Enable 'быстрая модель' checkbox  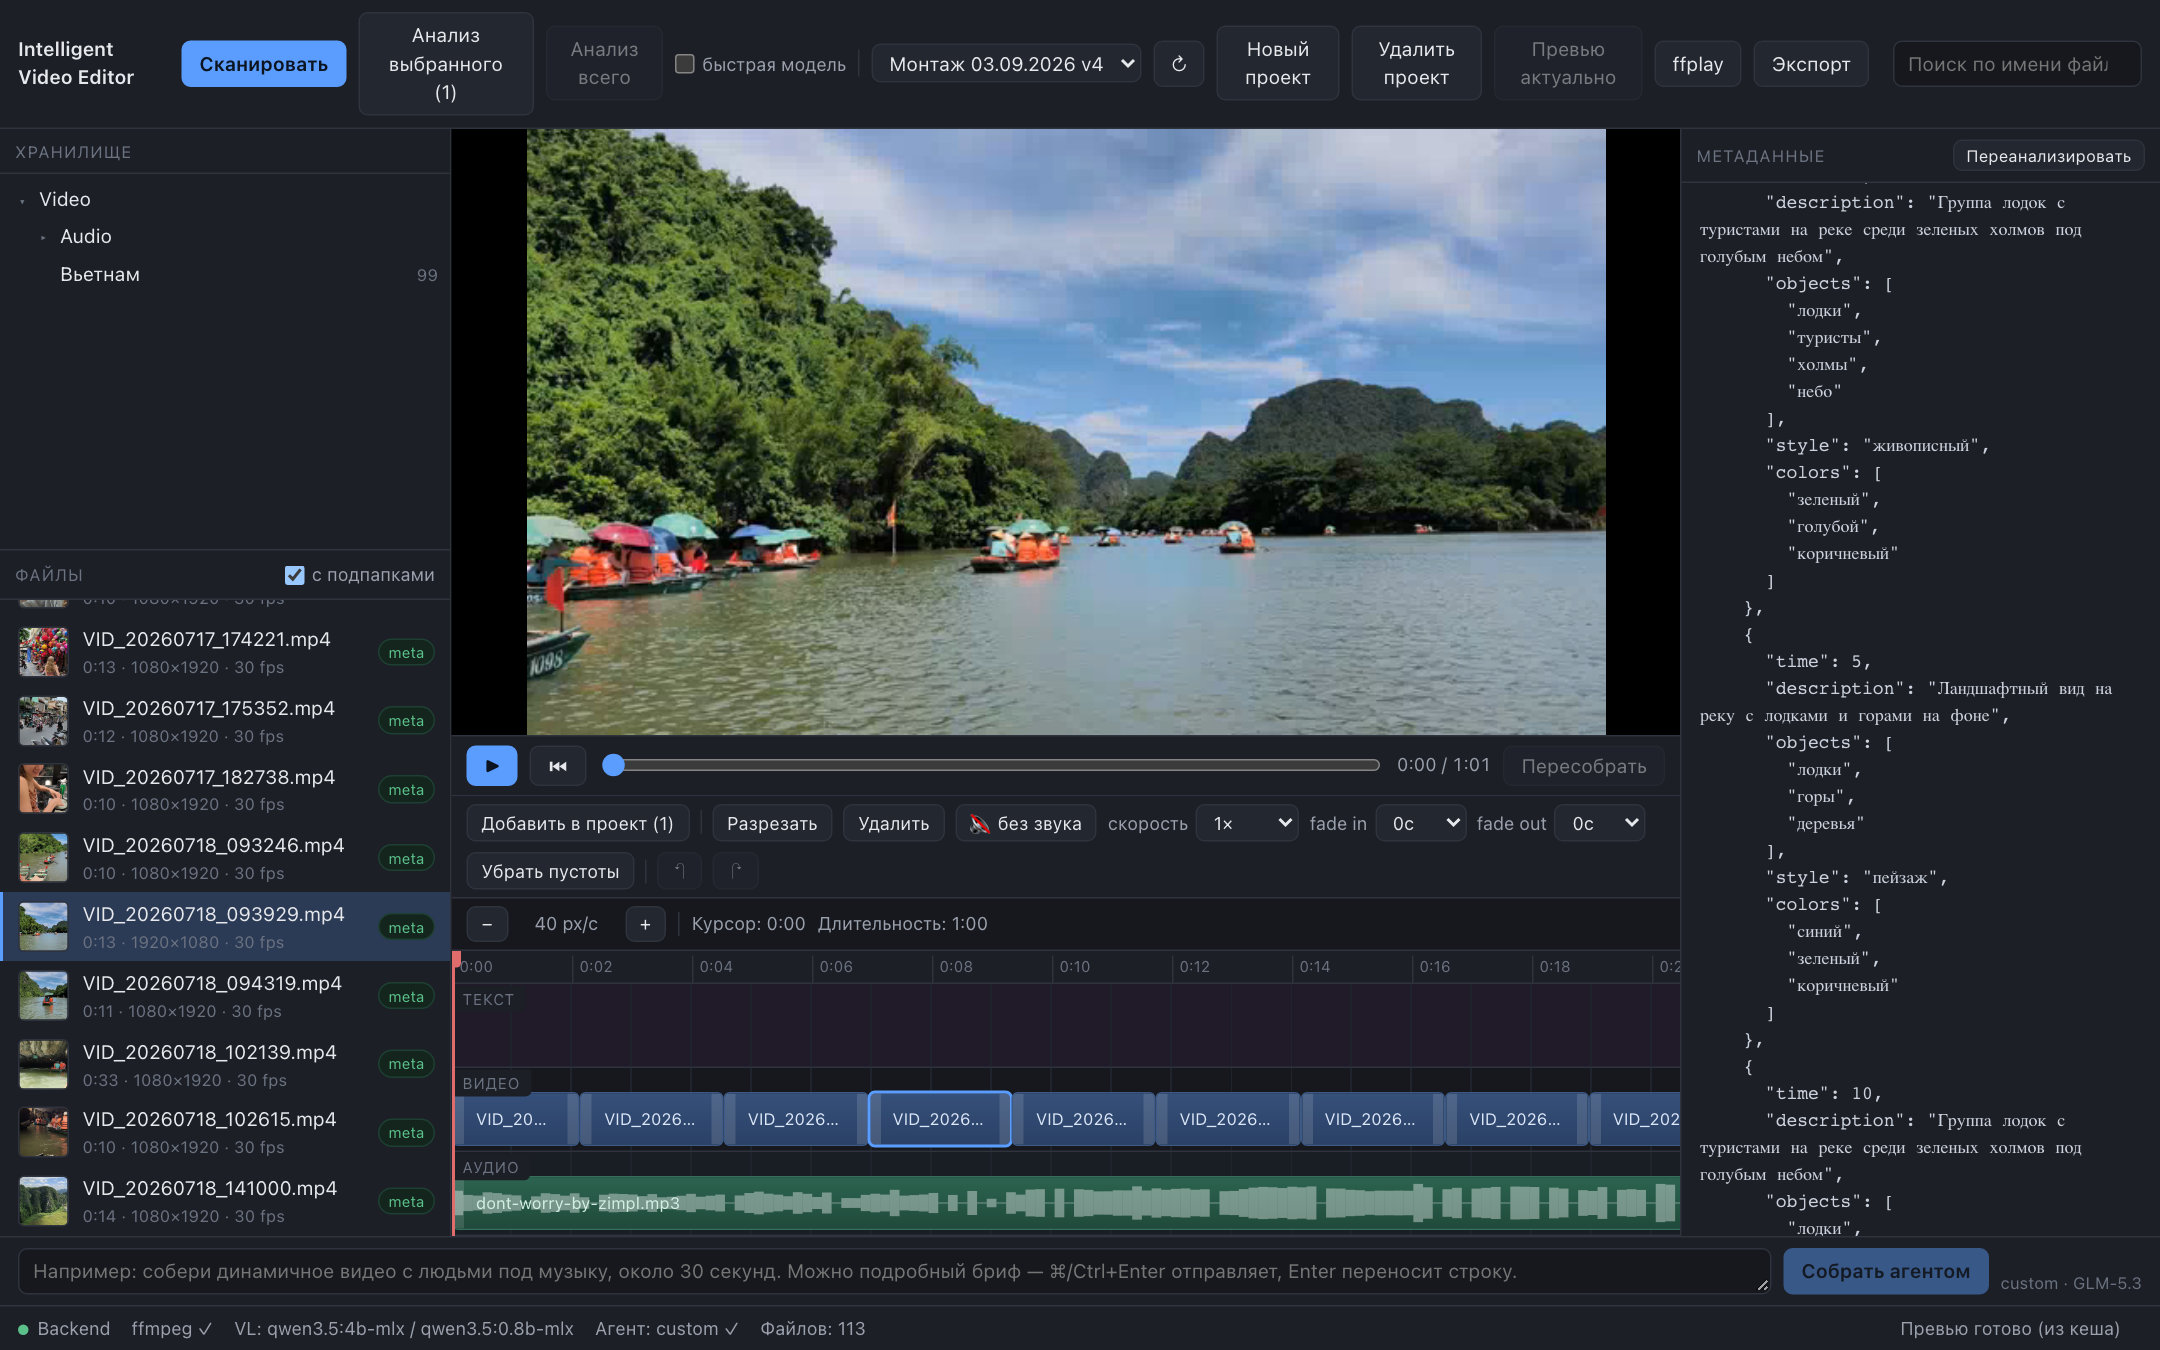(x=685, y=64)
